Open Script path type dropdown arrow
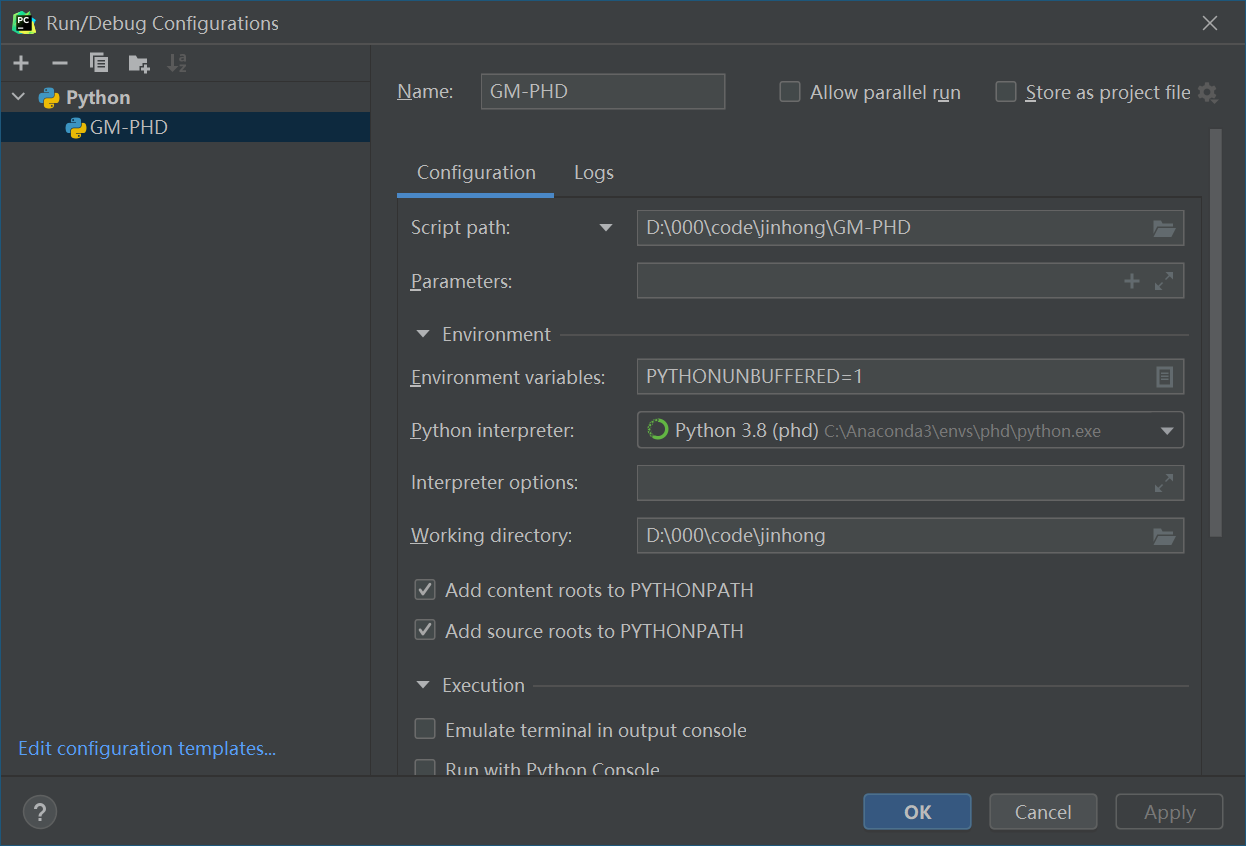Image resolution: width=1246 pixels, height=846 pixels. (x=605, y=228)
